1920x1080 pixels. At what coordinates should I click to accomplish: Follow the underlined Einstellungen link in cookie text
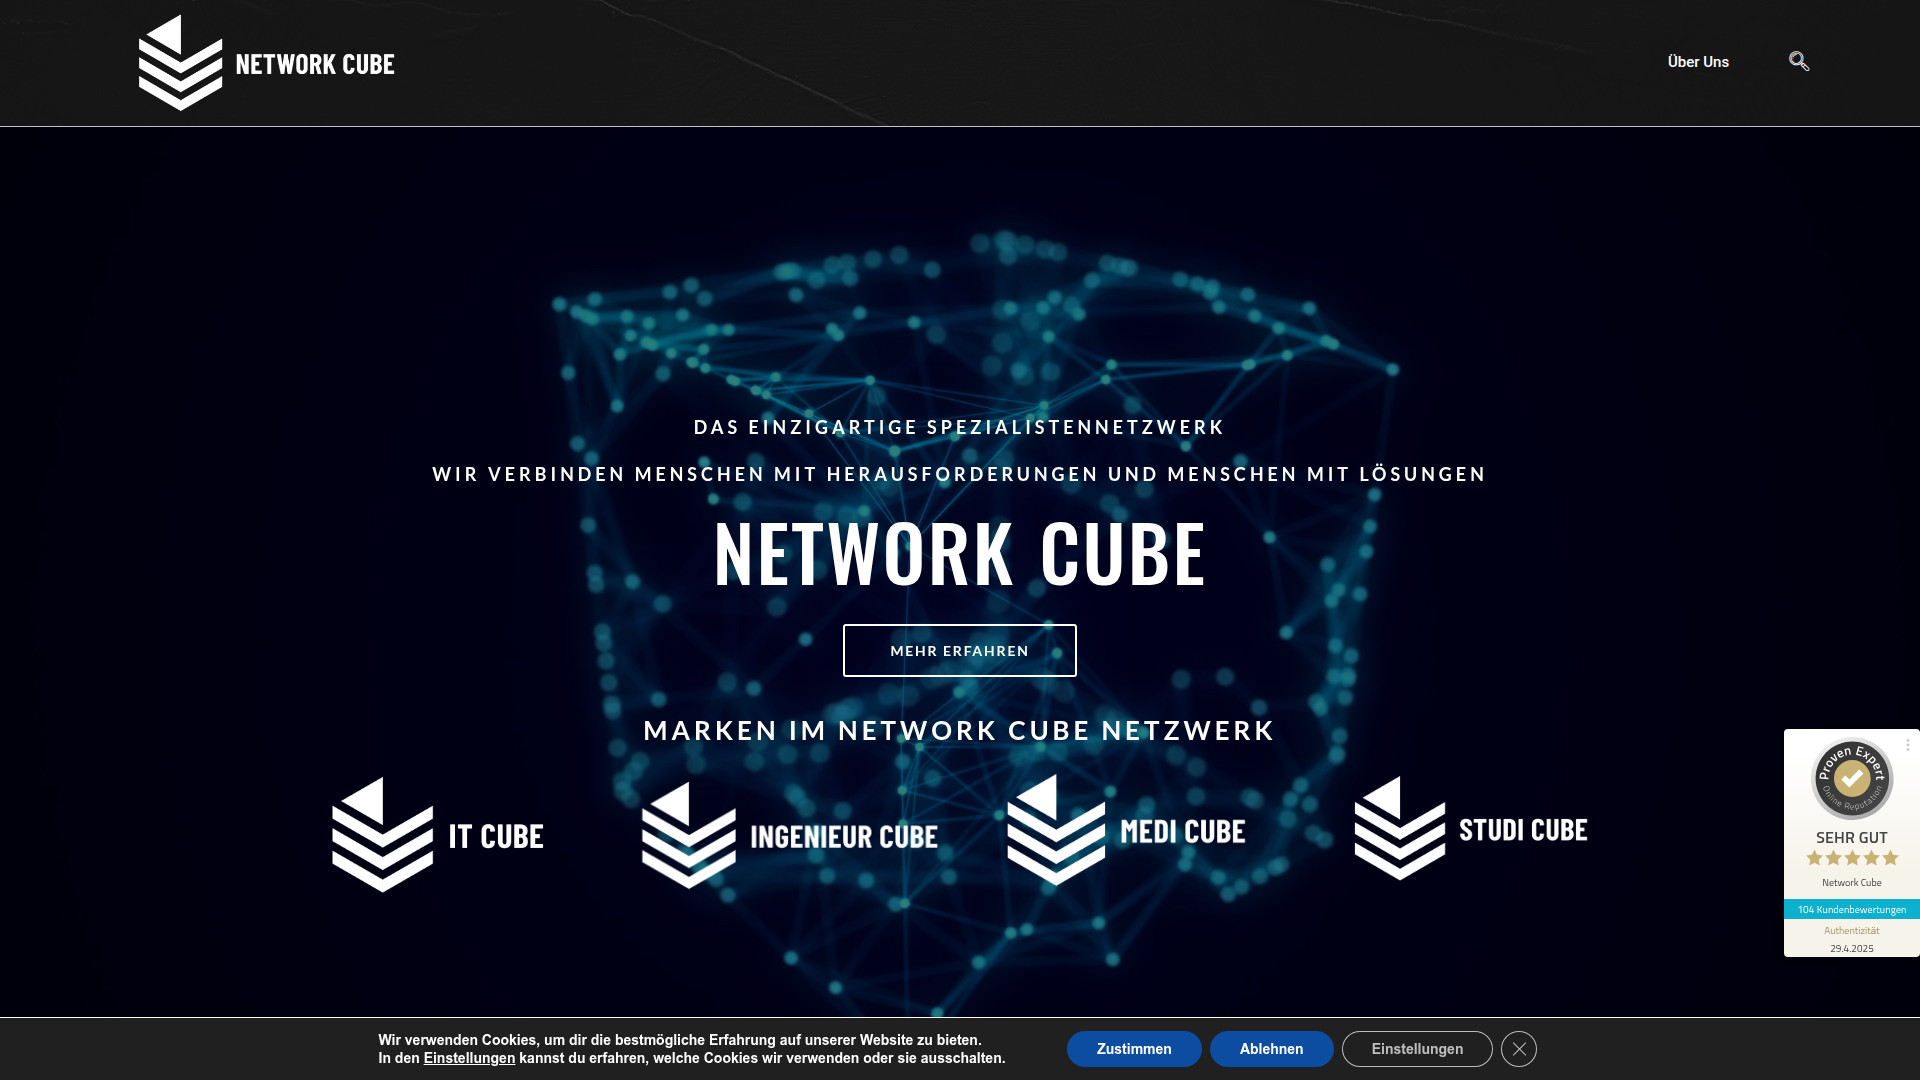point(469,1058)
